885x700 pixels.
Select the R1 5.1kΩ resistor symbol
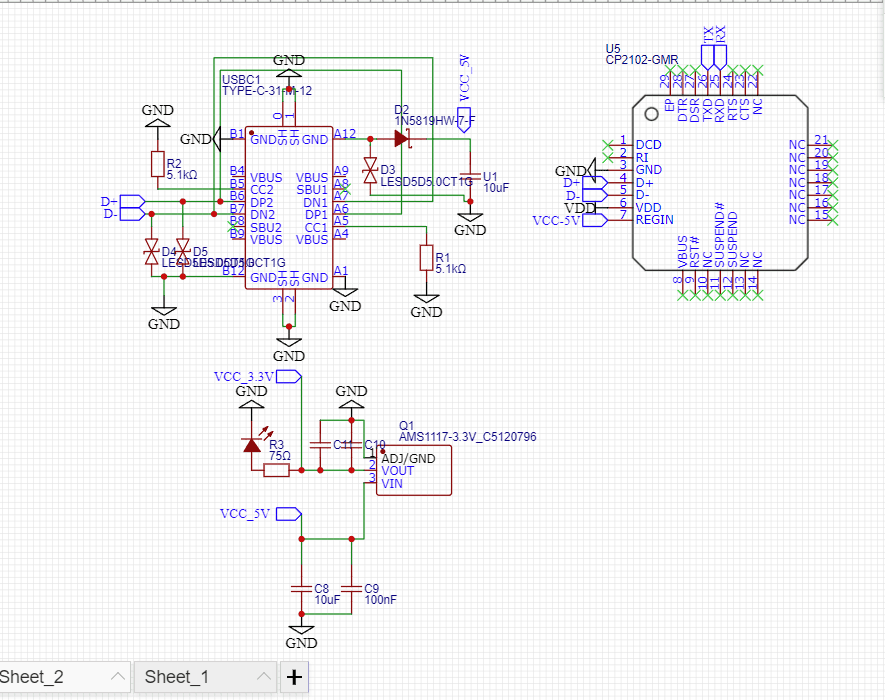point(427,258)
